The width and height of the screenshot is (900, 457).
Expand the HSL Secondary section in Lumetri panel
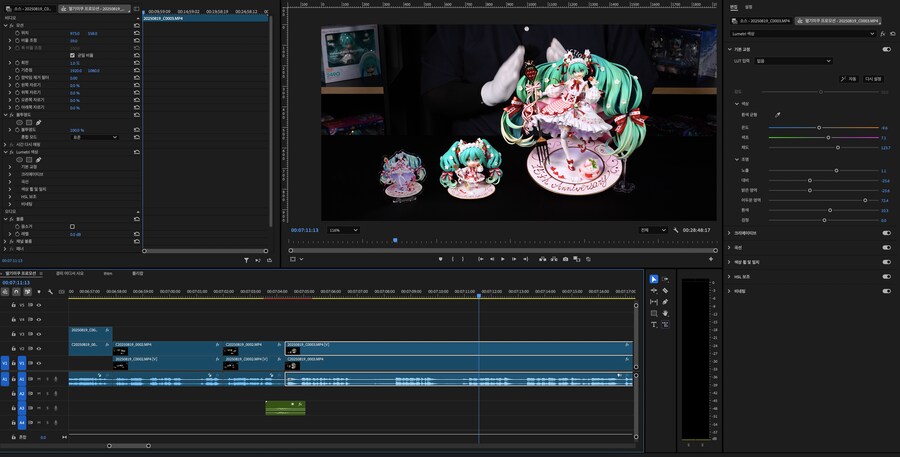coord(730,277)
